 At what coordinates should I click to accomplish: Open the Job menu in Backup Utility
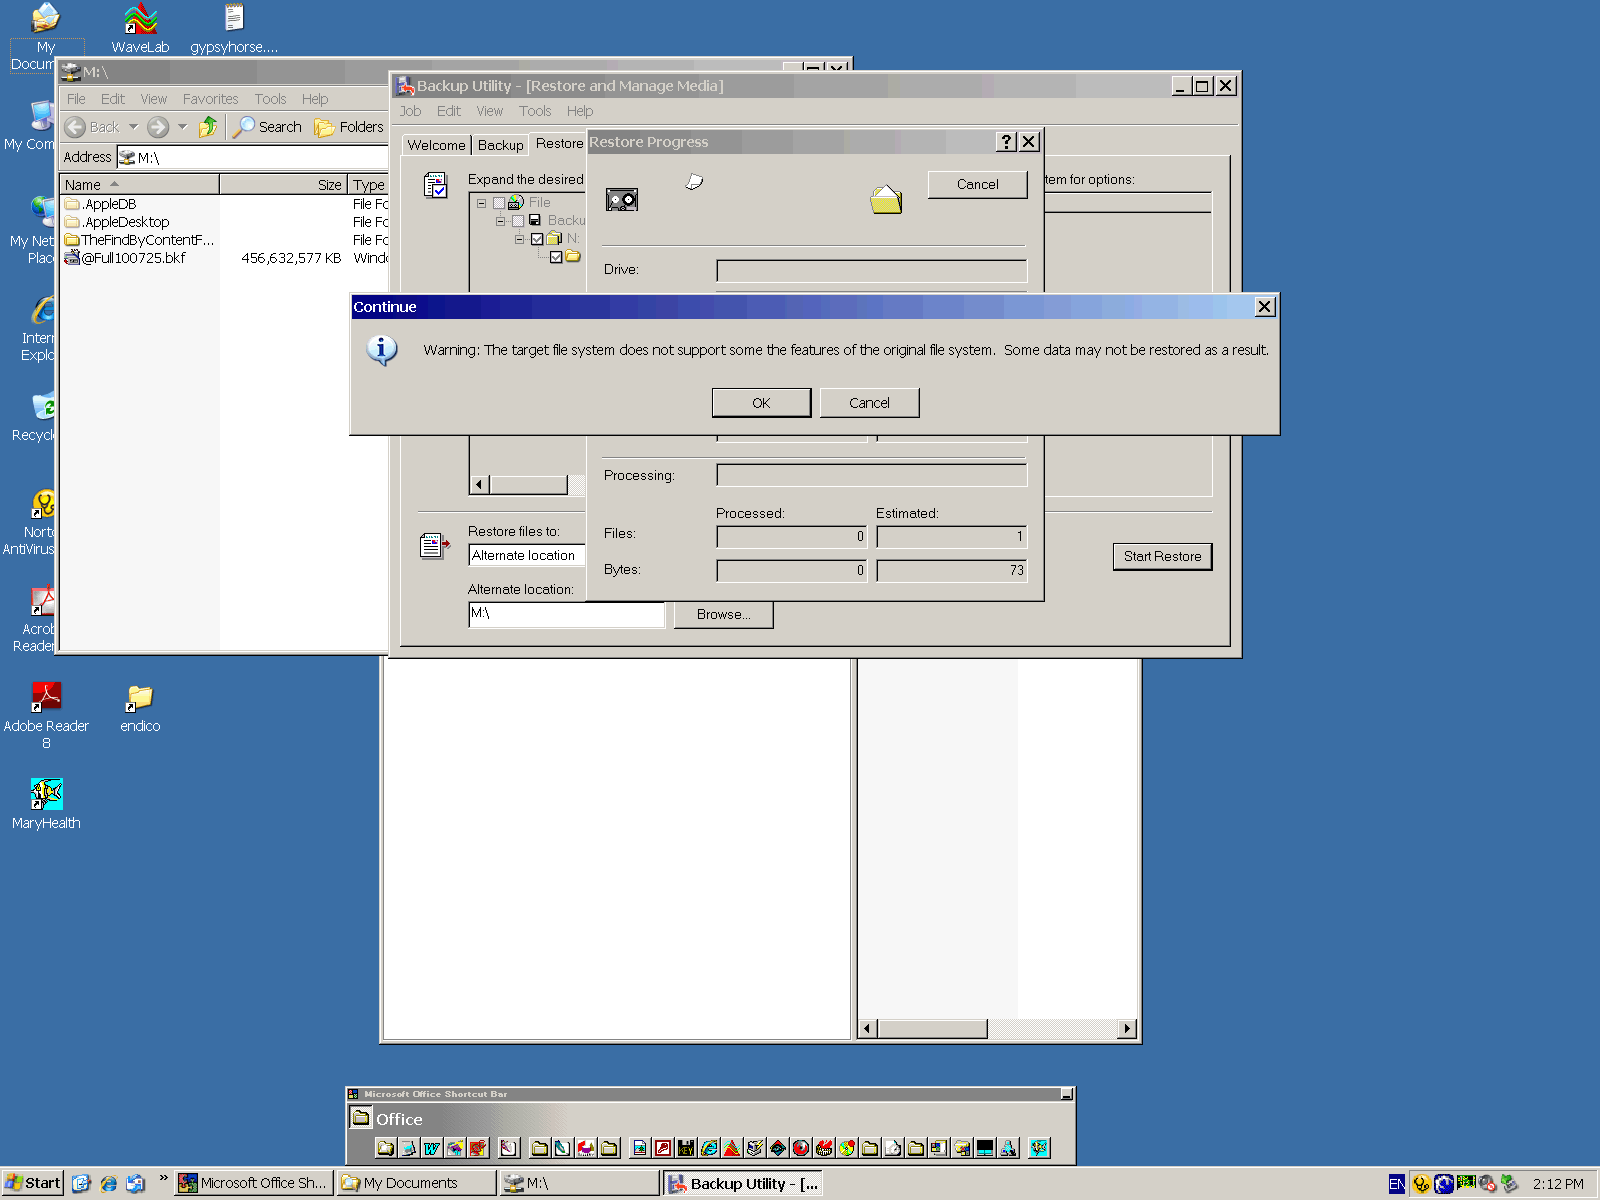pos(410,111)
